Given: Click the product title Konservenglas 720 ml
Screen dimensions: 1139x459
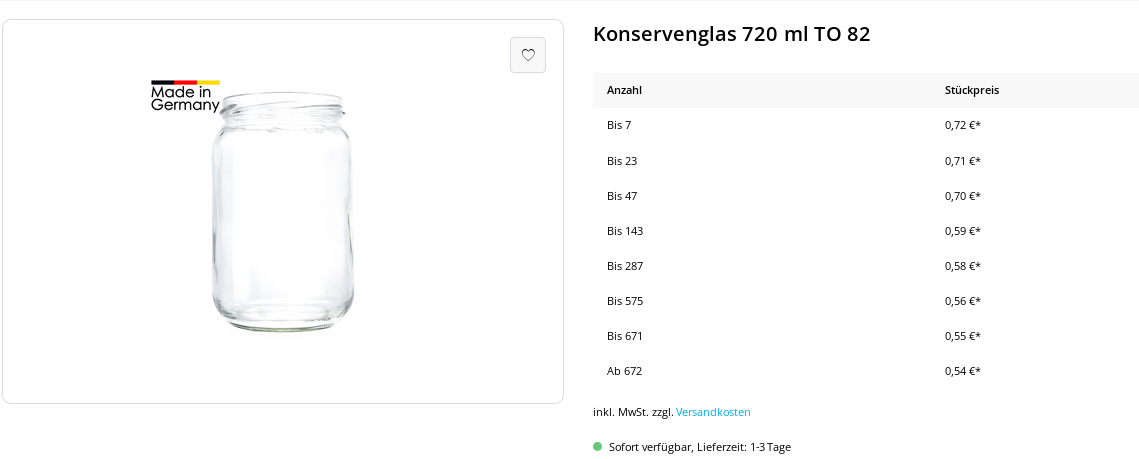Looking at the screenshot, I should [731, 34].
